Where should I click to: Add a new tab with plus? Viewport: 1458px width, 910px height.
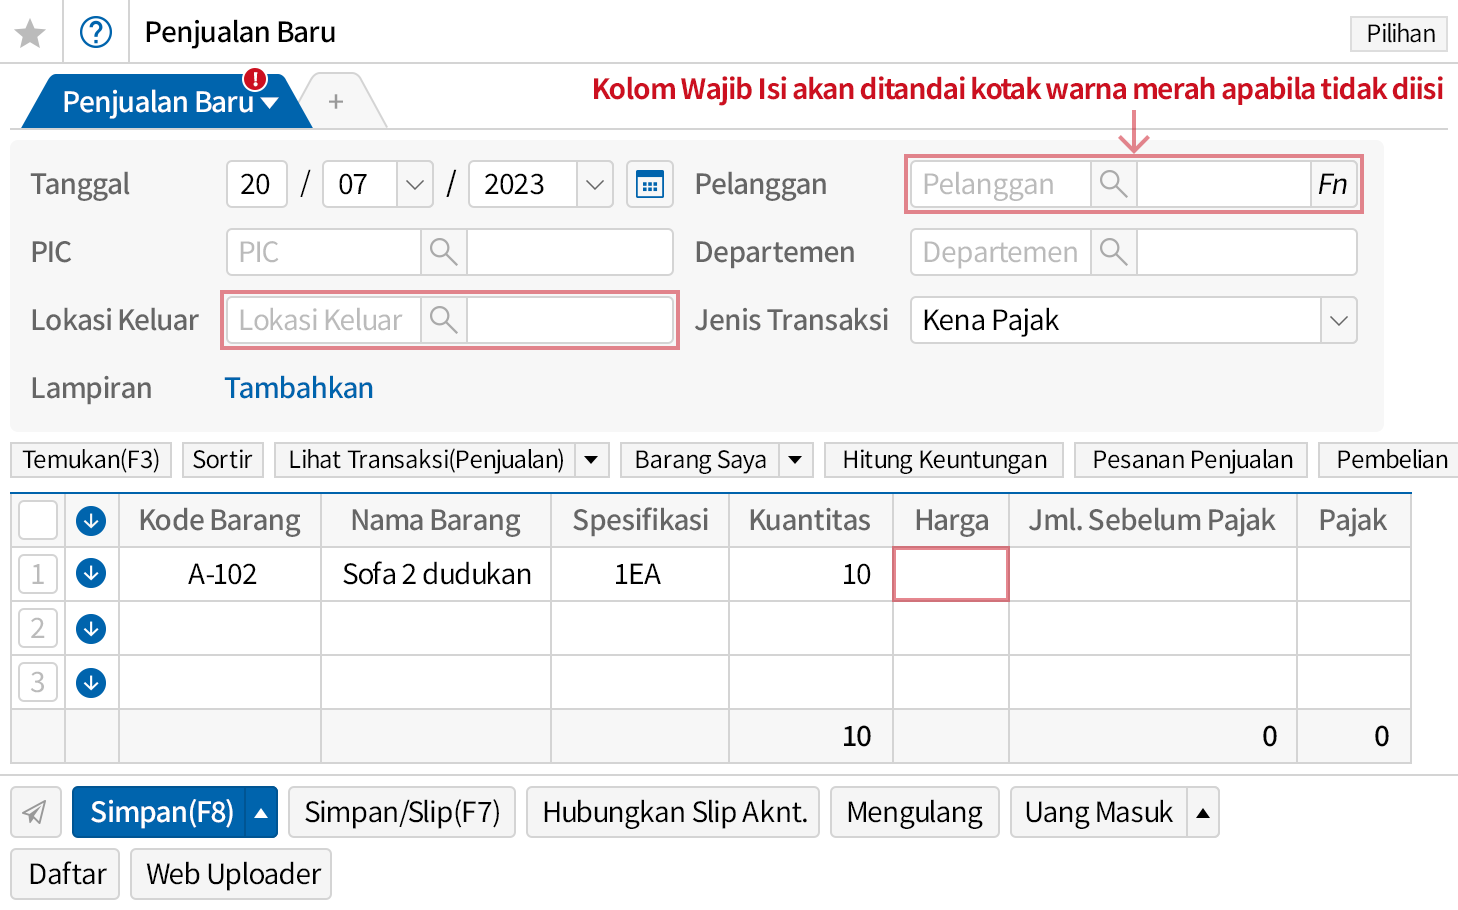[x=336, y=102]
